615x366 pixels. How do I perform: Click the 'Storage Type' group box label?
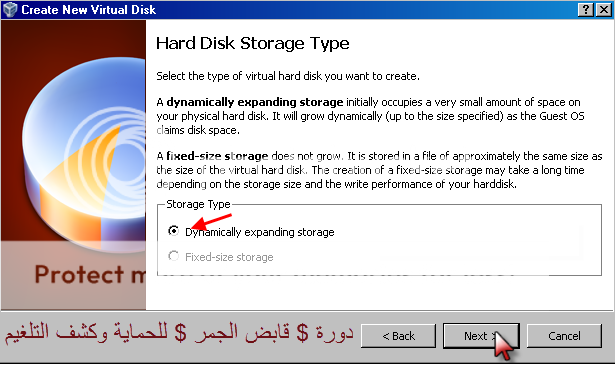pos(198,204)
